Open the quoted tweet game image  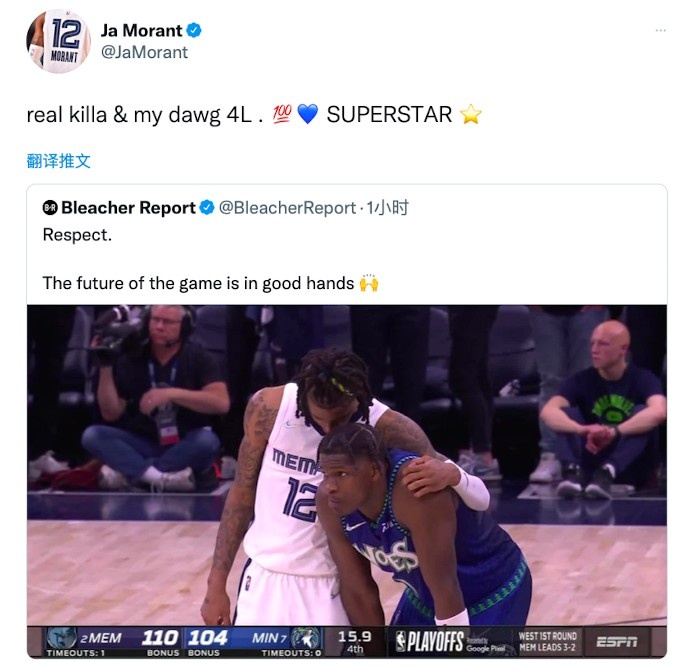tap(347, 482)
